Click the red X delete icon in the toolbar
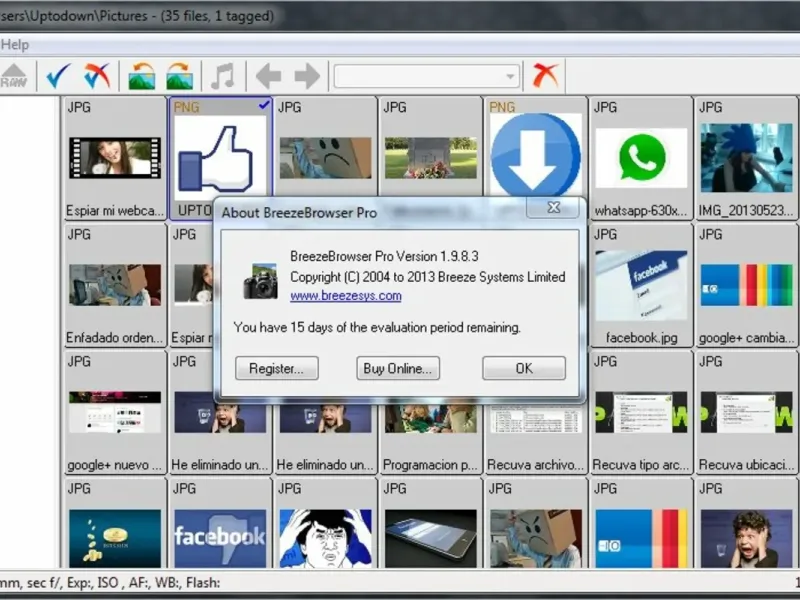800x600 pixels. [545, 76]
